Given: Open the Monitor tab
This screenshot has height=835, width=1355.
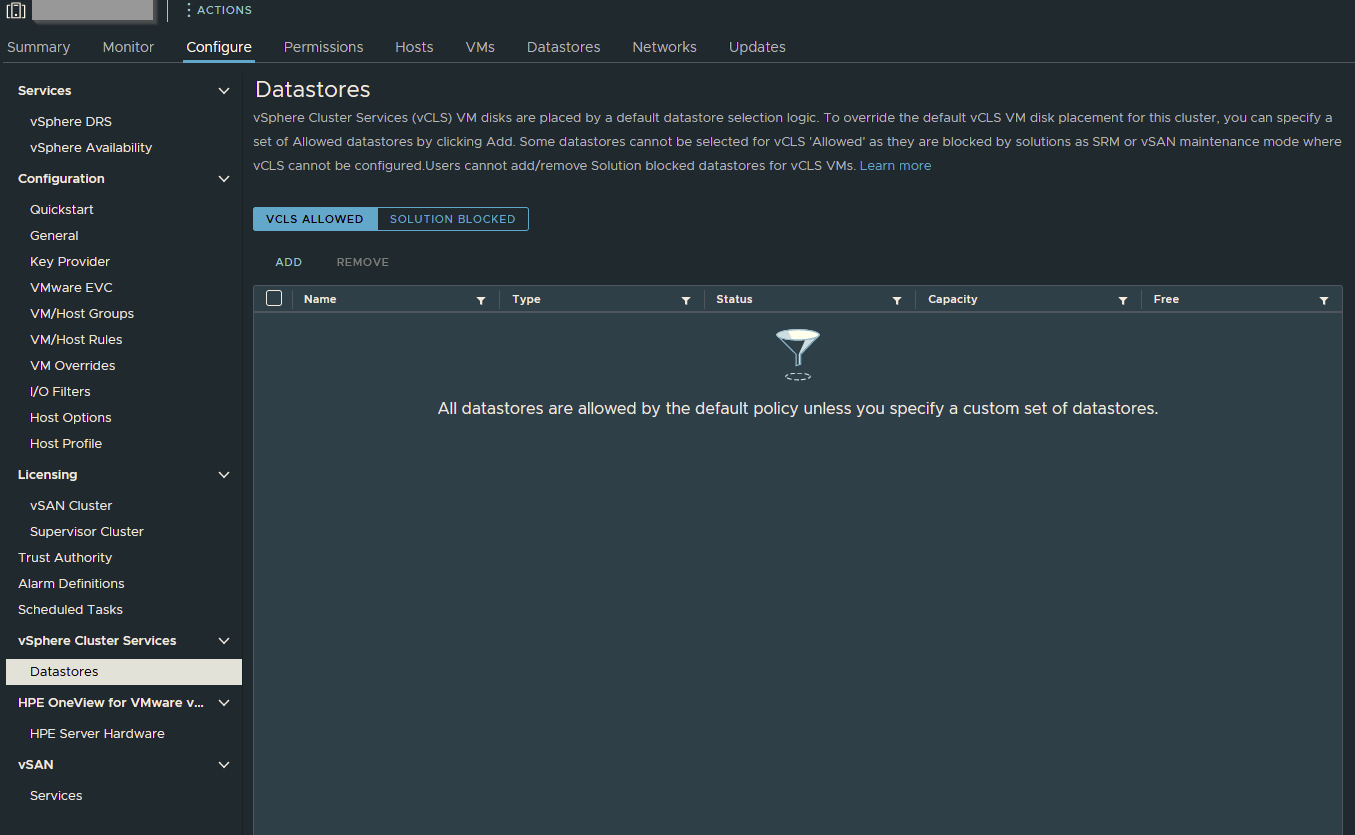Looking at the screenshot, I should click(128, 47).
